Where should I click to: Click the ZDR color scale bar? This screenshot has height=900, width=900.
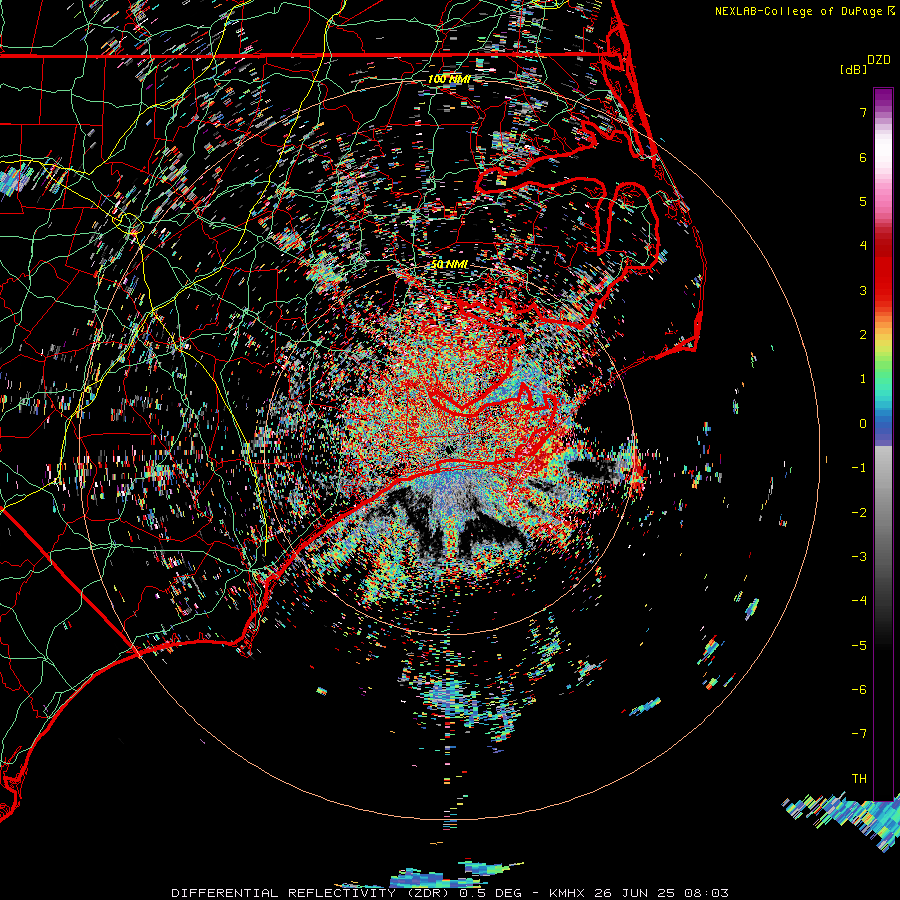(883, 444)
